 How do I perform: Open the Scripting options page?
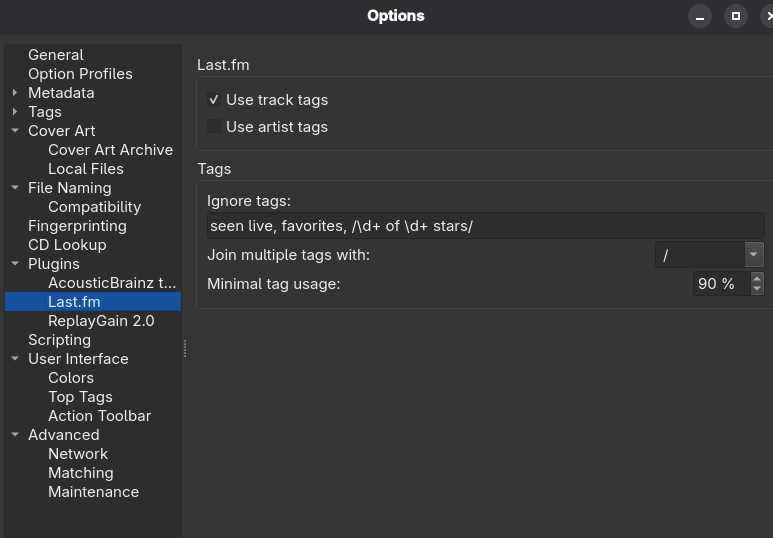point(59,340)
